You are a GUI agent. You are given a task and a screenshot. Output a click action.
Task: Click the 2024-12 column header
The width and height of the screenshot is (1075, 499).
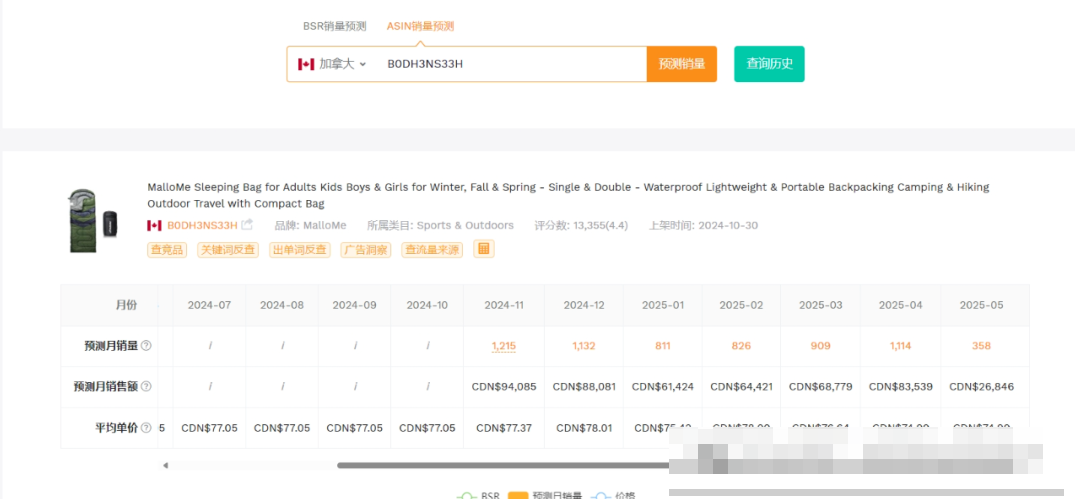pos(584,305)
